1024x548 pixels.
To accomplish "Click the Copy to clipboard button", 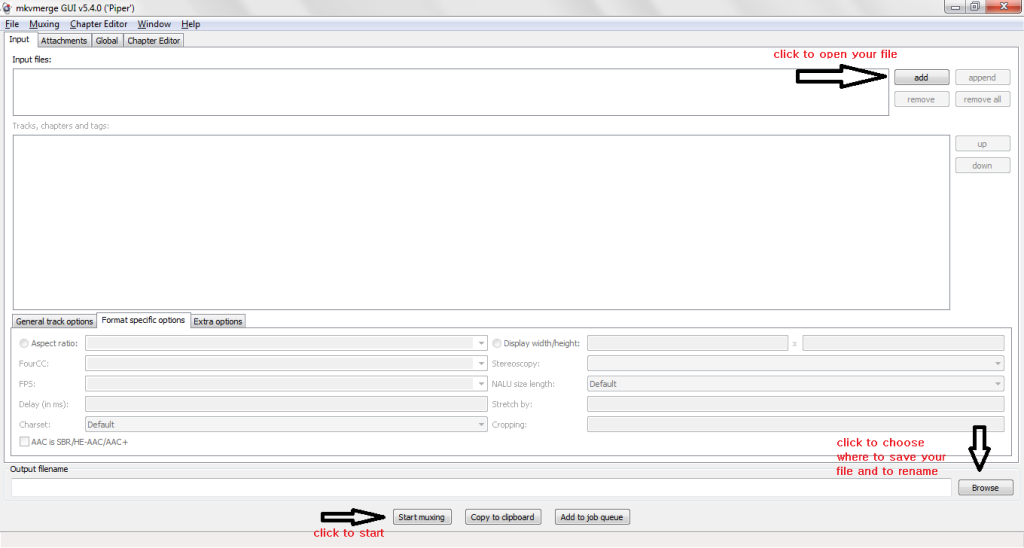I will [x=502, y=517].
